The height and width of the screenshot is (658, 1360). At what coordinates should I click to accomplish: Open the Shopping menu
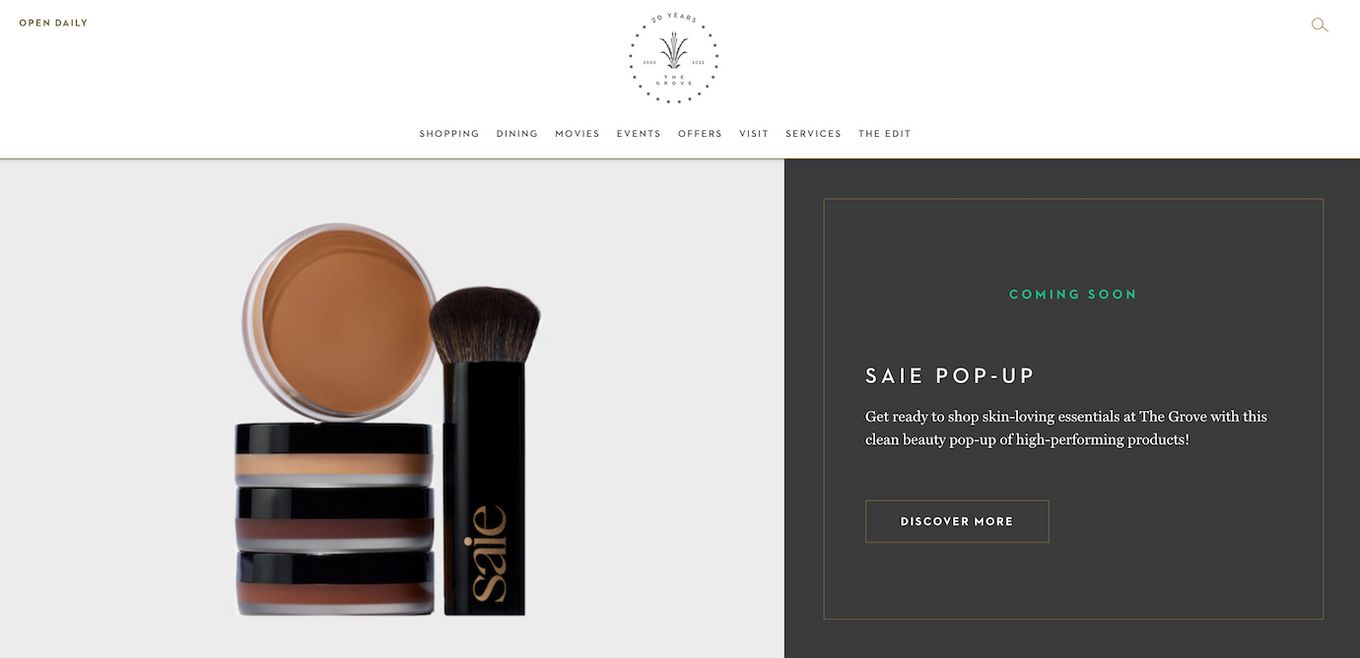tap(449, 134)
